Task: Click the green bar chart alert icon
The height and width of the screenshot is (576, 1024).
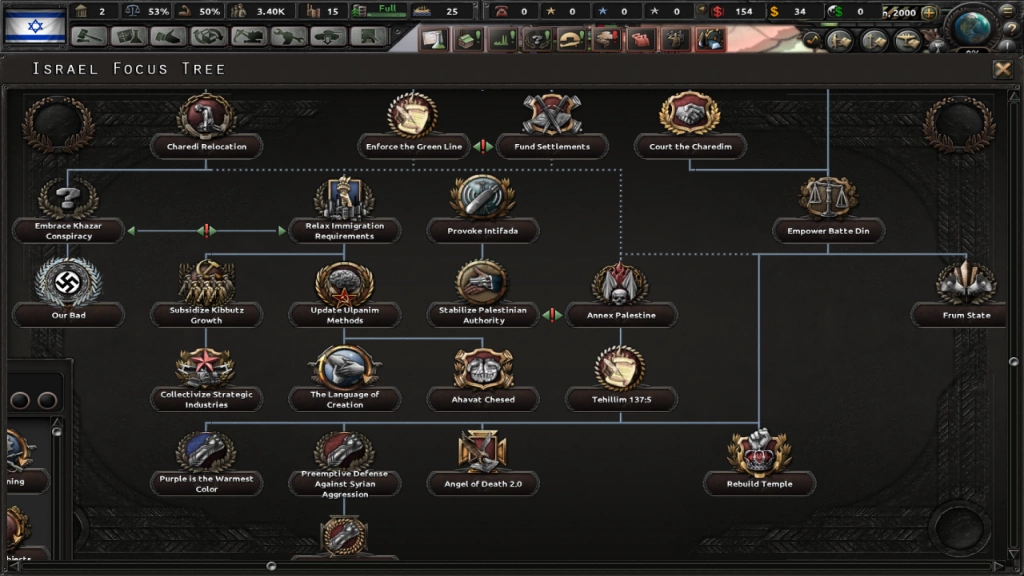Action: pos(504,40)
